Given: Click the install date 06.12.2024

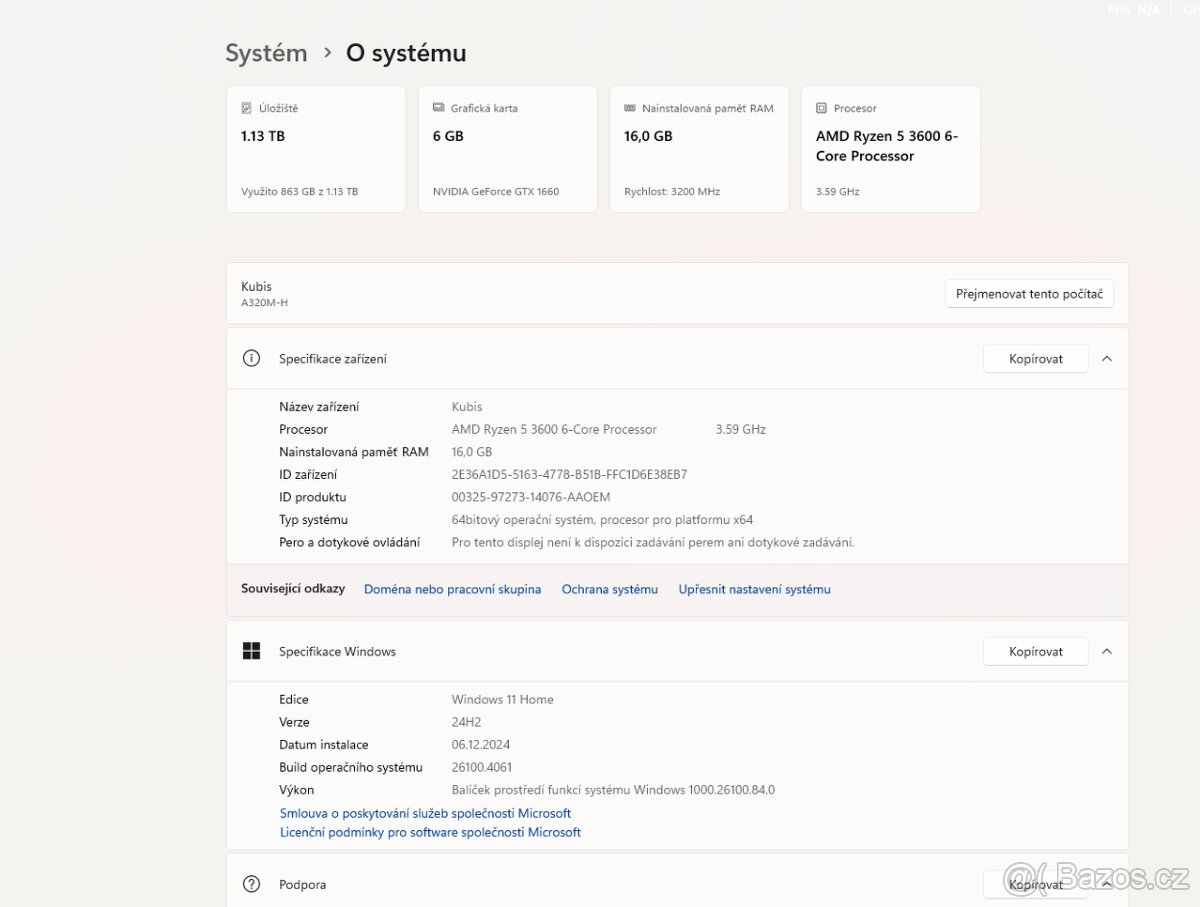Looking at the screenshot, I should pyautogui.click(x=481, y=744).
